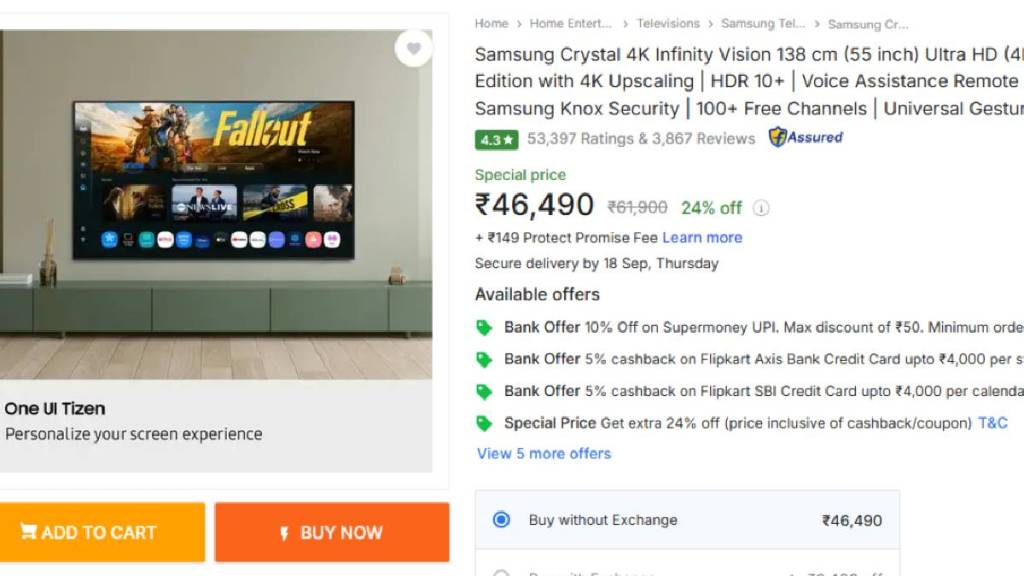Click the Samsung TV product image
This screenshot has height=576, width=1024.
point(214,180)
